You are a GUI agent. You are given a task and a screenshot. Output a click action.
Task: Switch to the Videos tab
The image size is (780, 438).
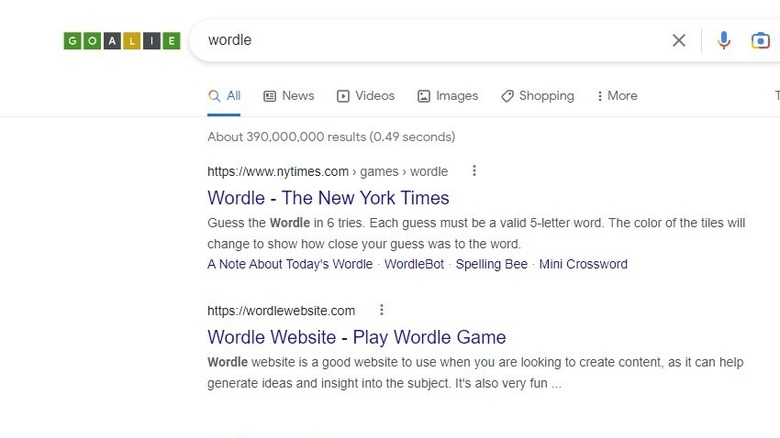[365, 96]
